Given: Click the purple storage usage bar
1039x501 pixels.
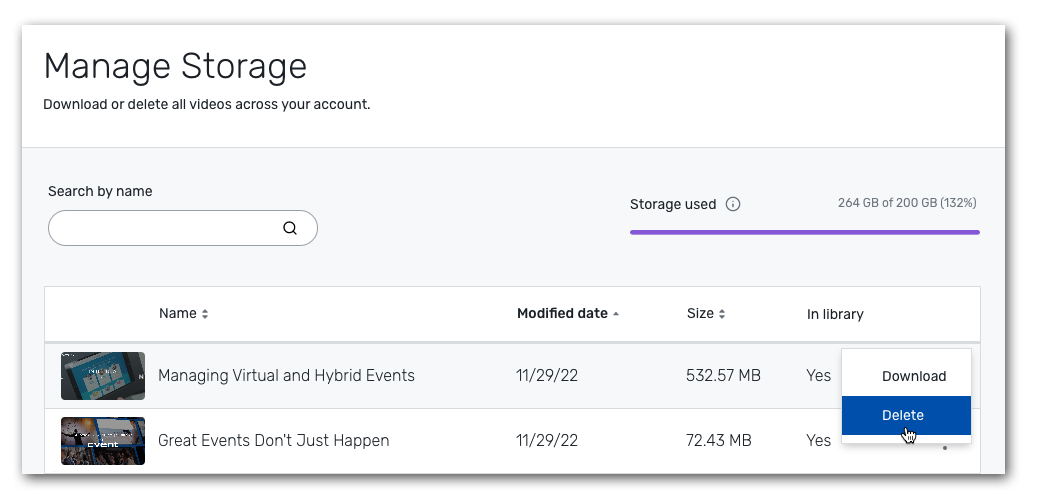Looking at the screenshot, I should coord(804,232).
